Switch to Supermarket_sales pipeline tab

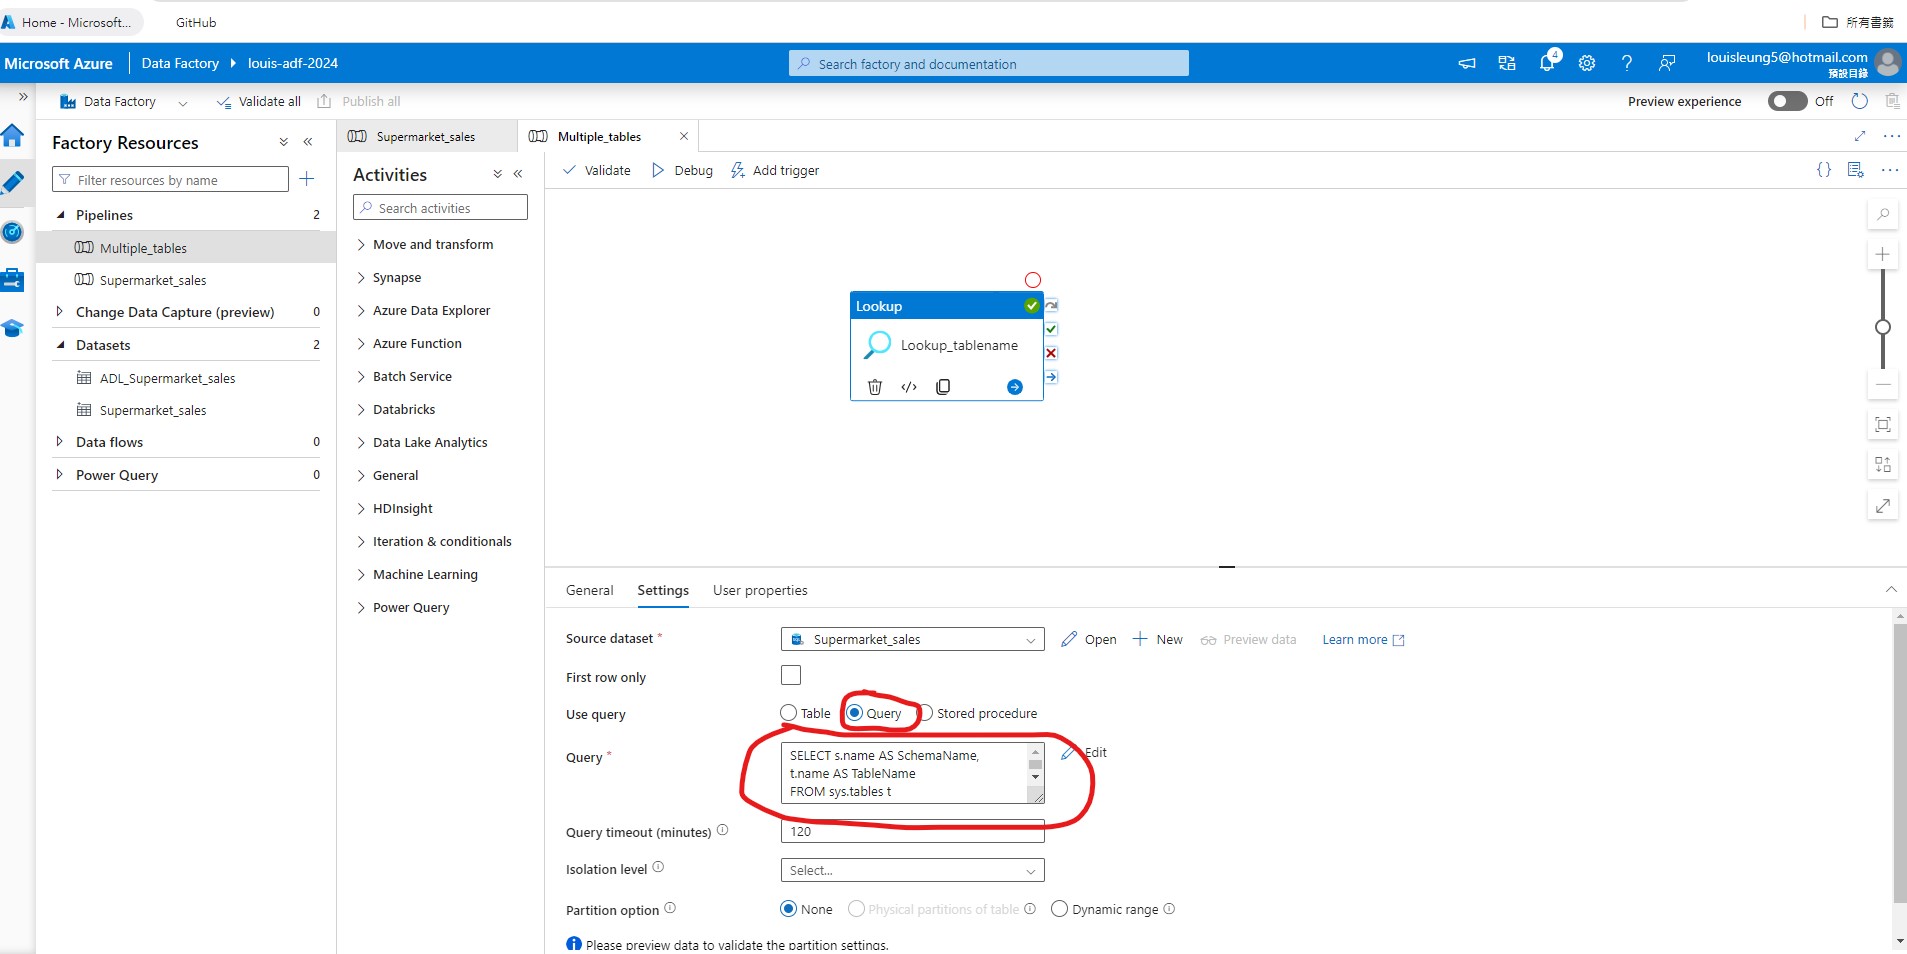click(426, 137)
